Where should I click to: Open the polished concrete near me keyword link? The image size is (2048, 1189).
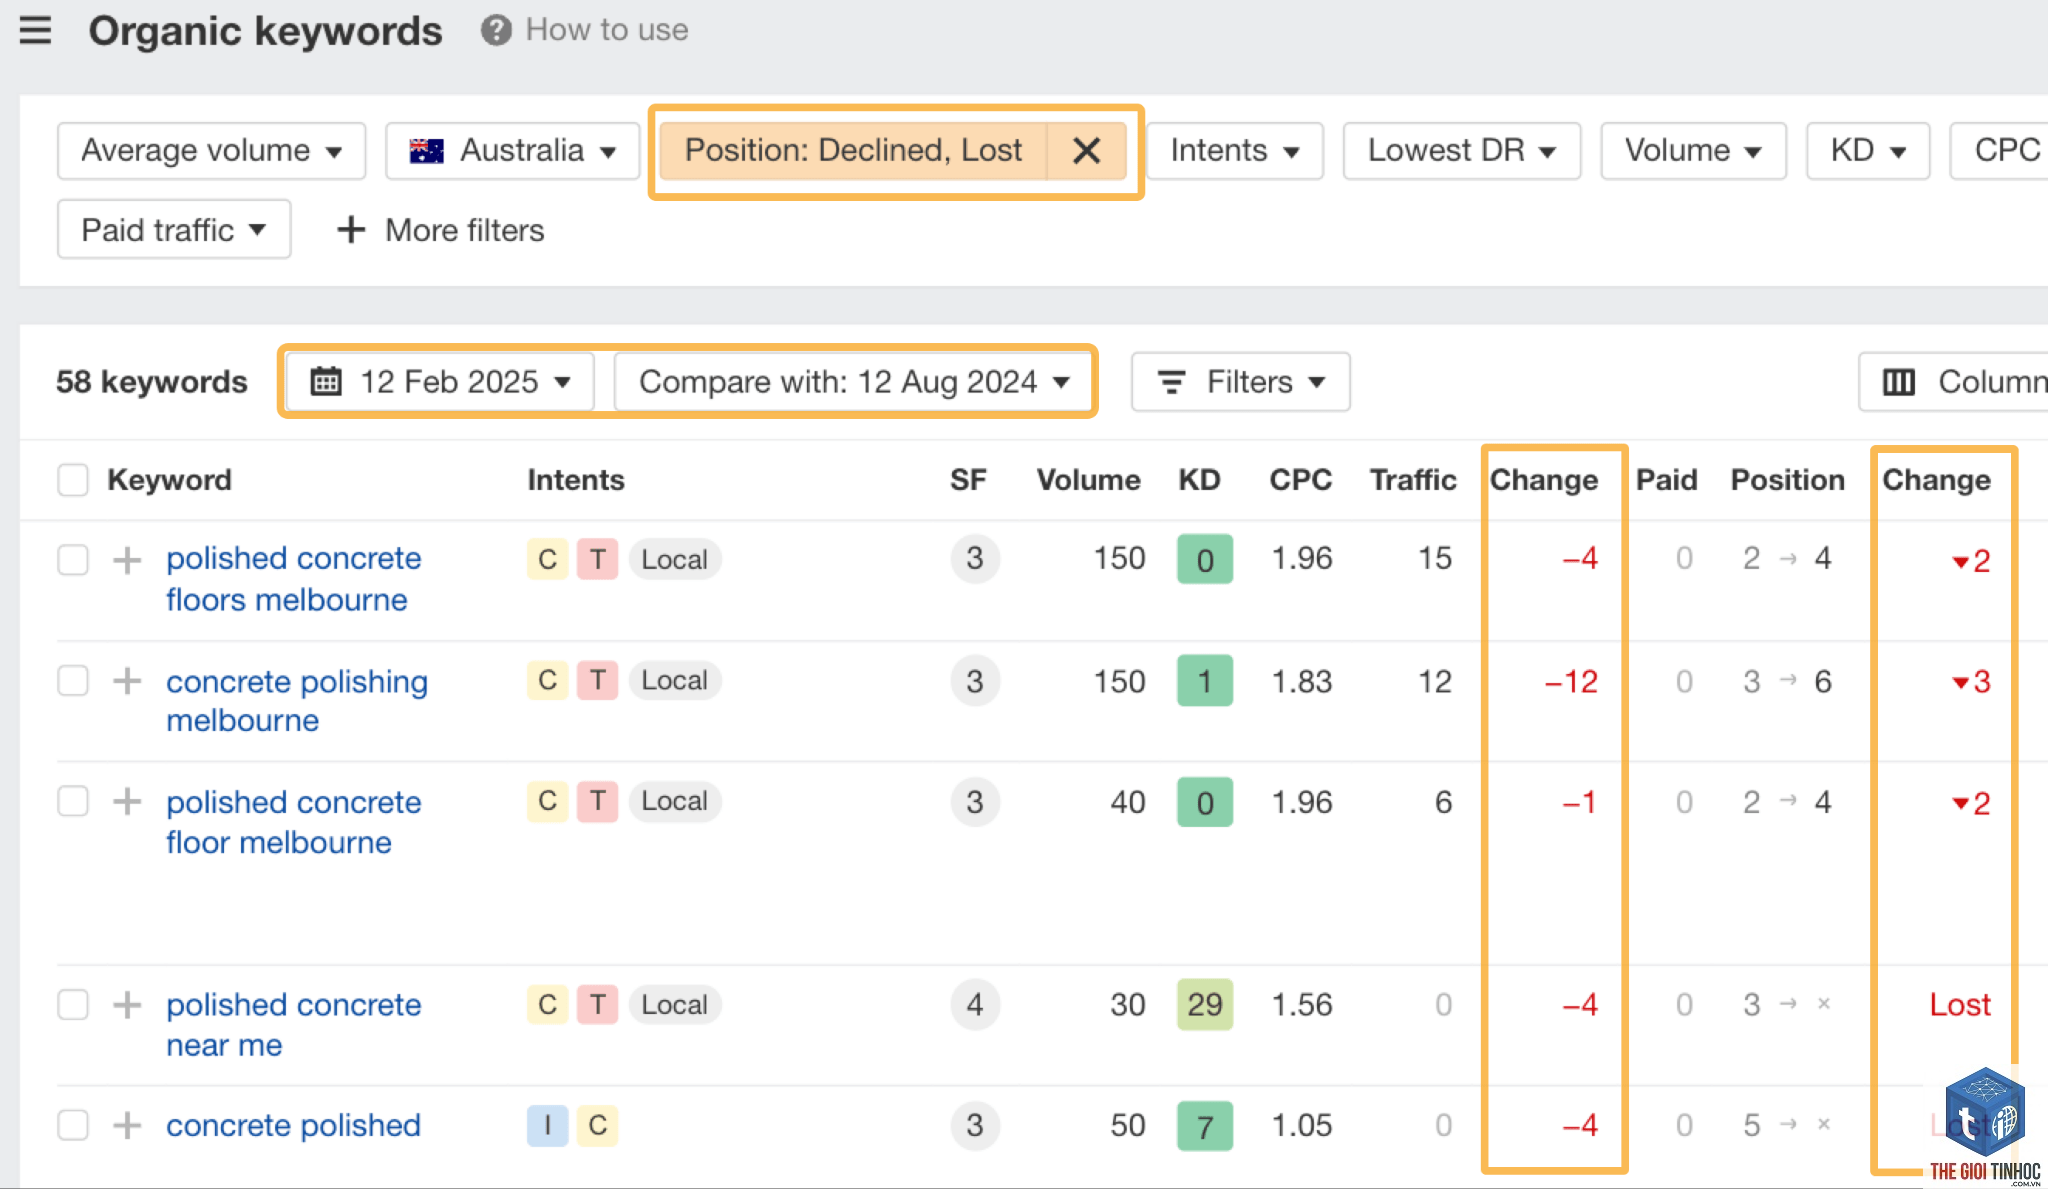pyautogui.click(x=294, y=1025)
